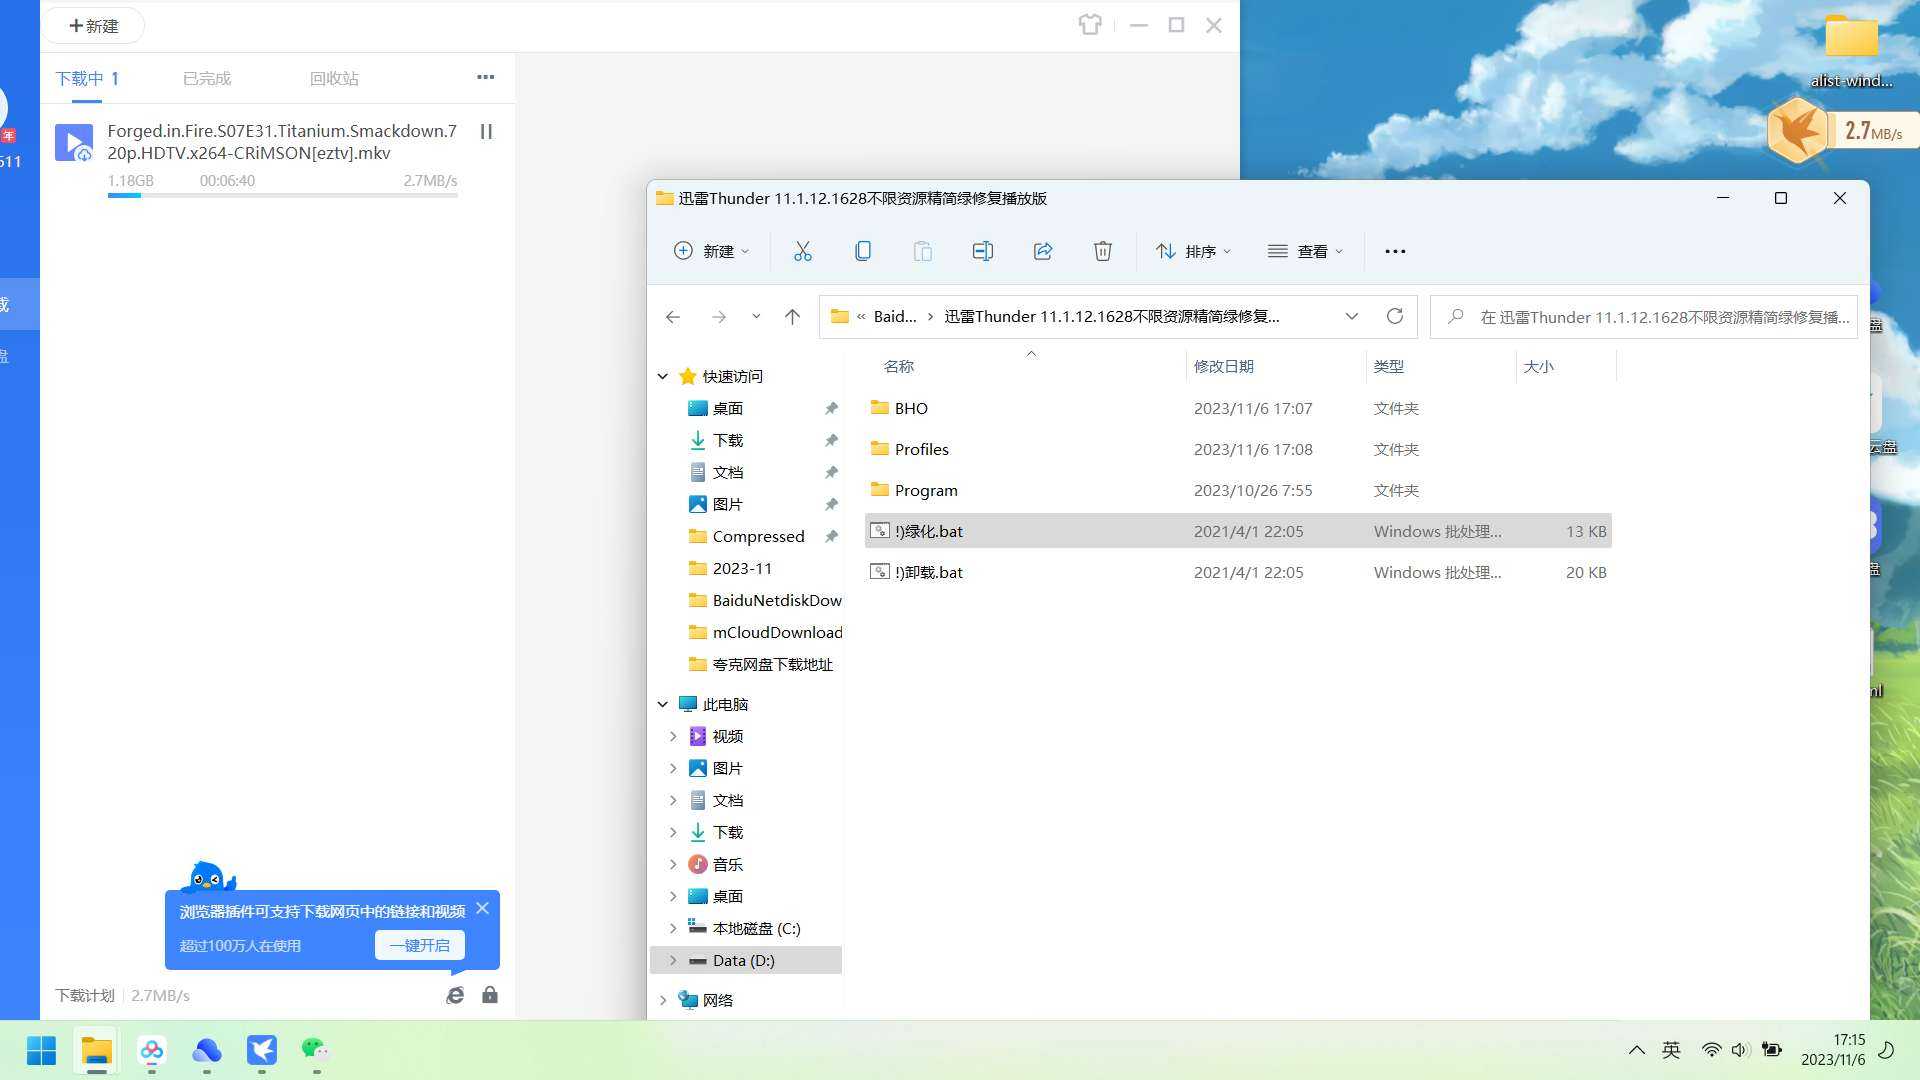Select the BHO folder
The width and height of the screenshot is (1920, 1080).
click(1238, 408)
